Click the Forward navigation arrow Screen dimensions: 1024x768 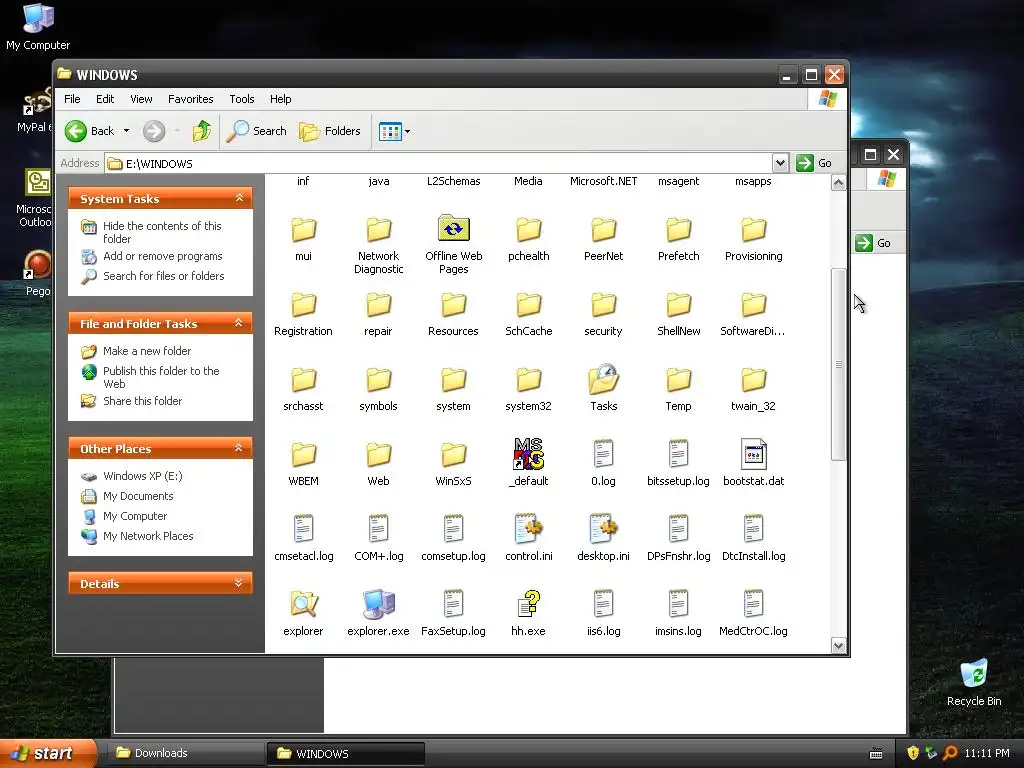tap(154, 131)
